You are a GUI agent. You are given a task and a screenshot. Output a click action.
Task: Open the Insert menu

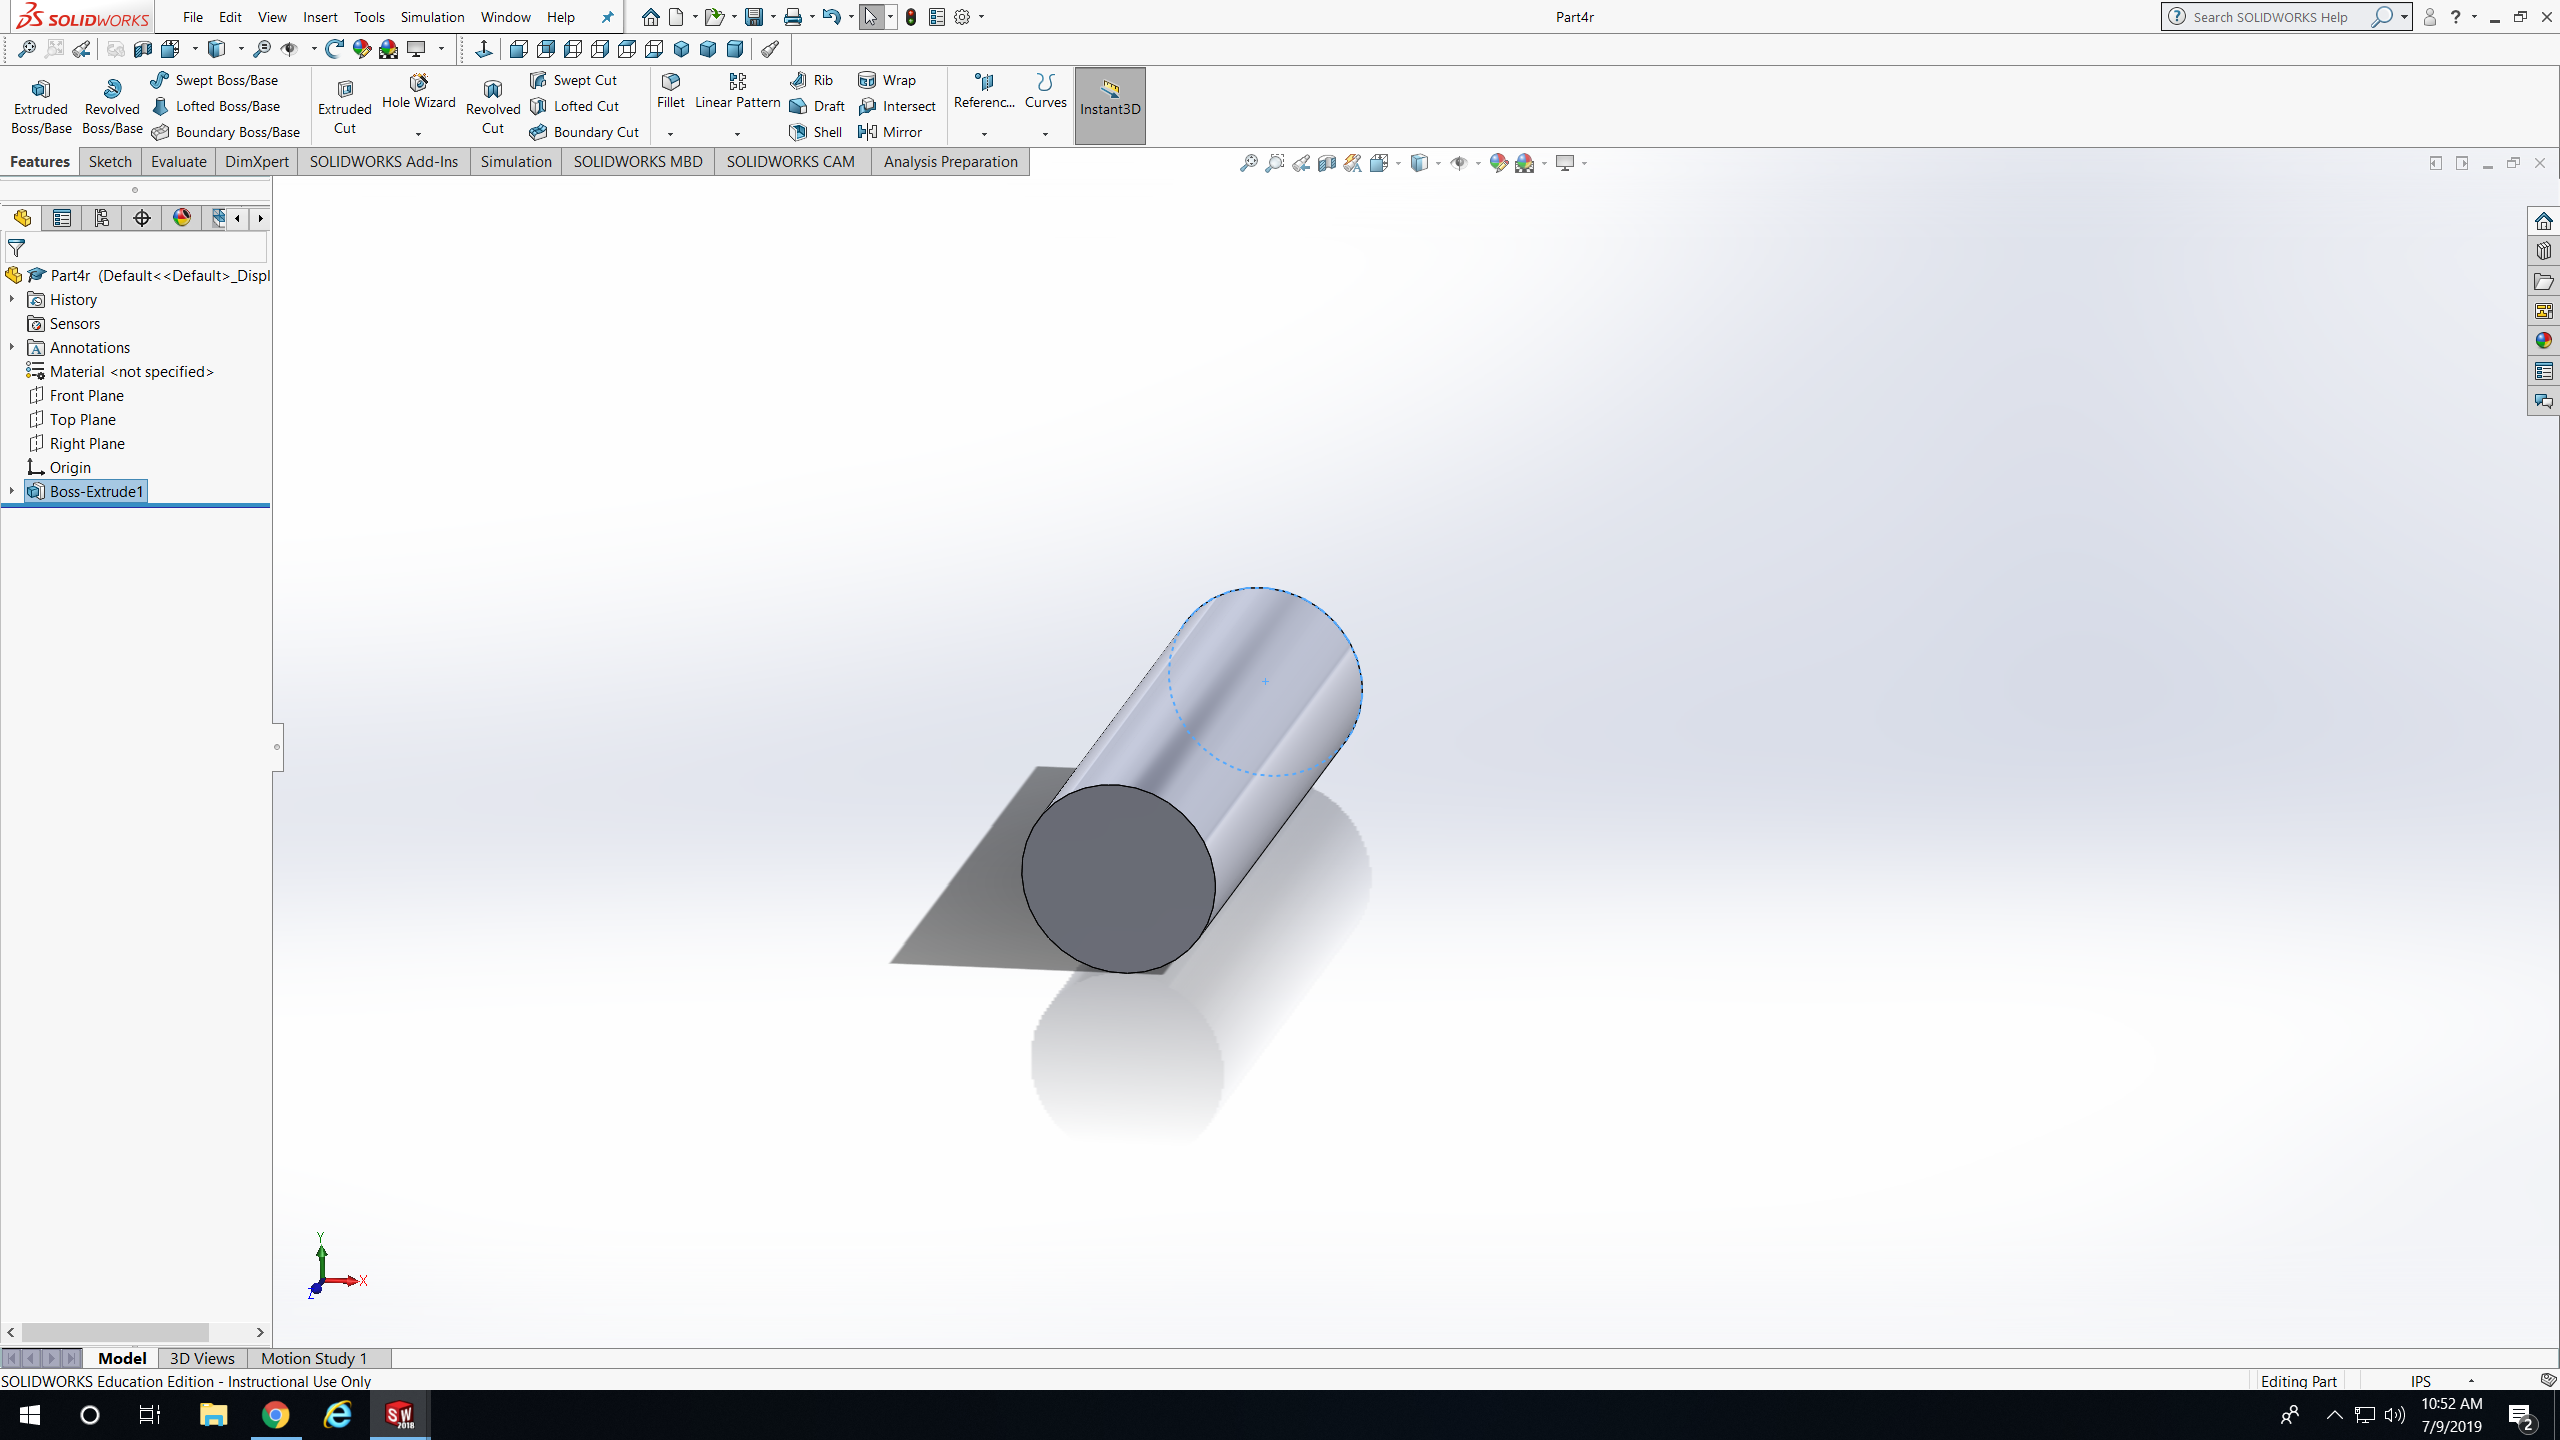coord(320,17)
